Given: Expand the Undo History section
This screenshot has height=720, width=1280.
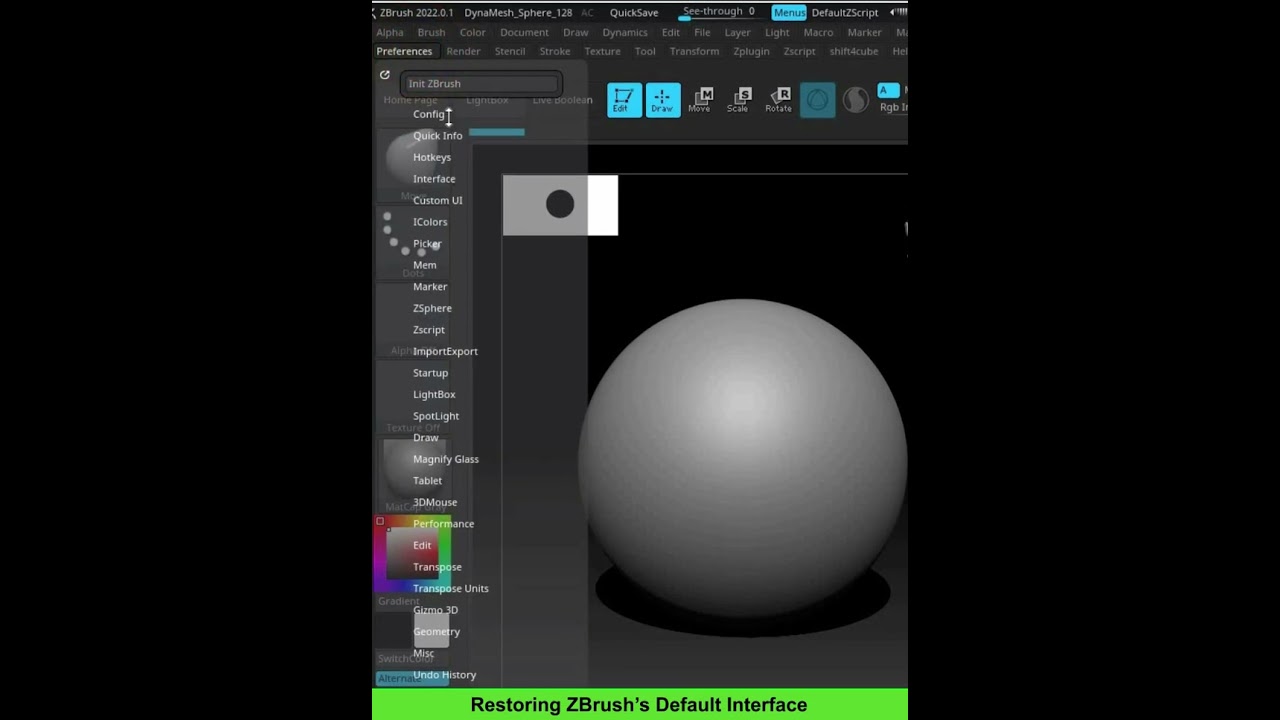Looking at the screenshot, I should [444, 675].
